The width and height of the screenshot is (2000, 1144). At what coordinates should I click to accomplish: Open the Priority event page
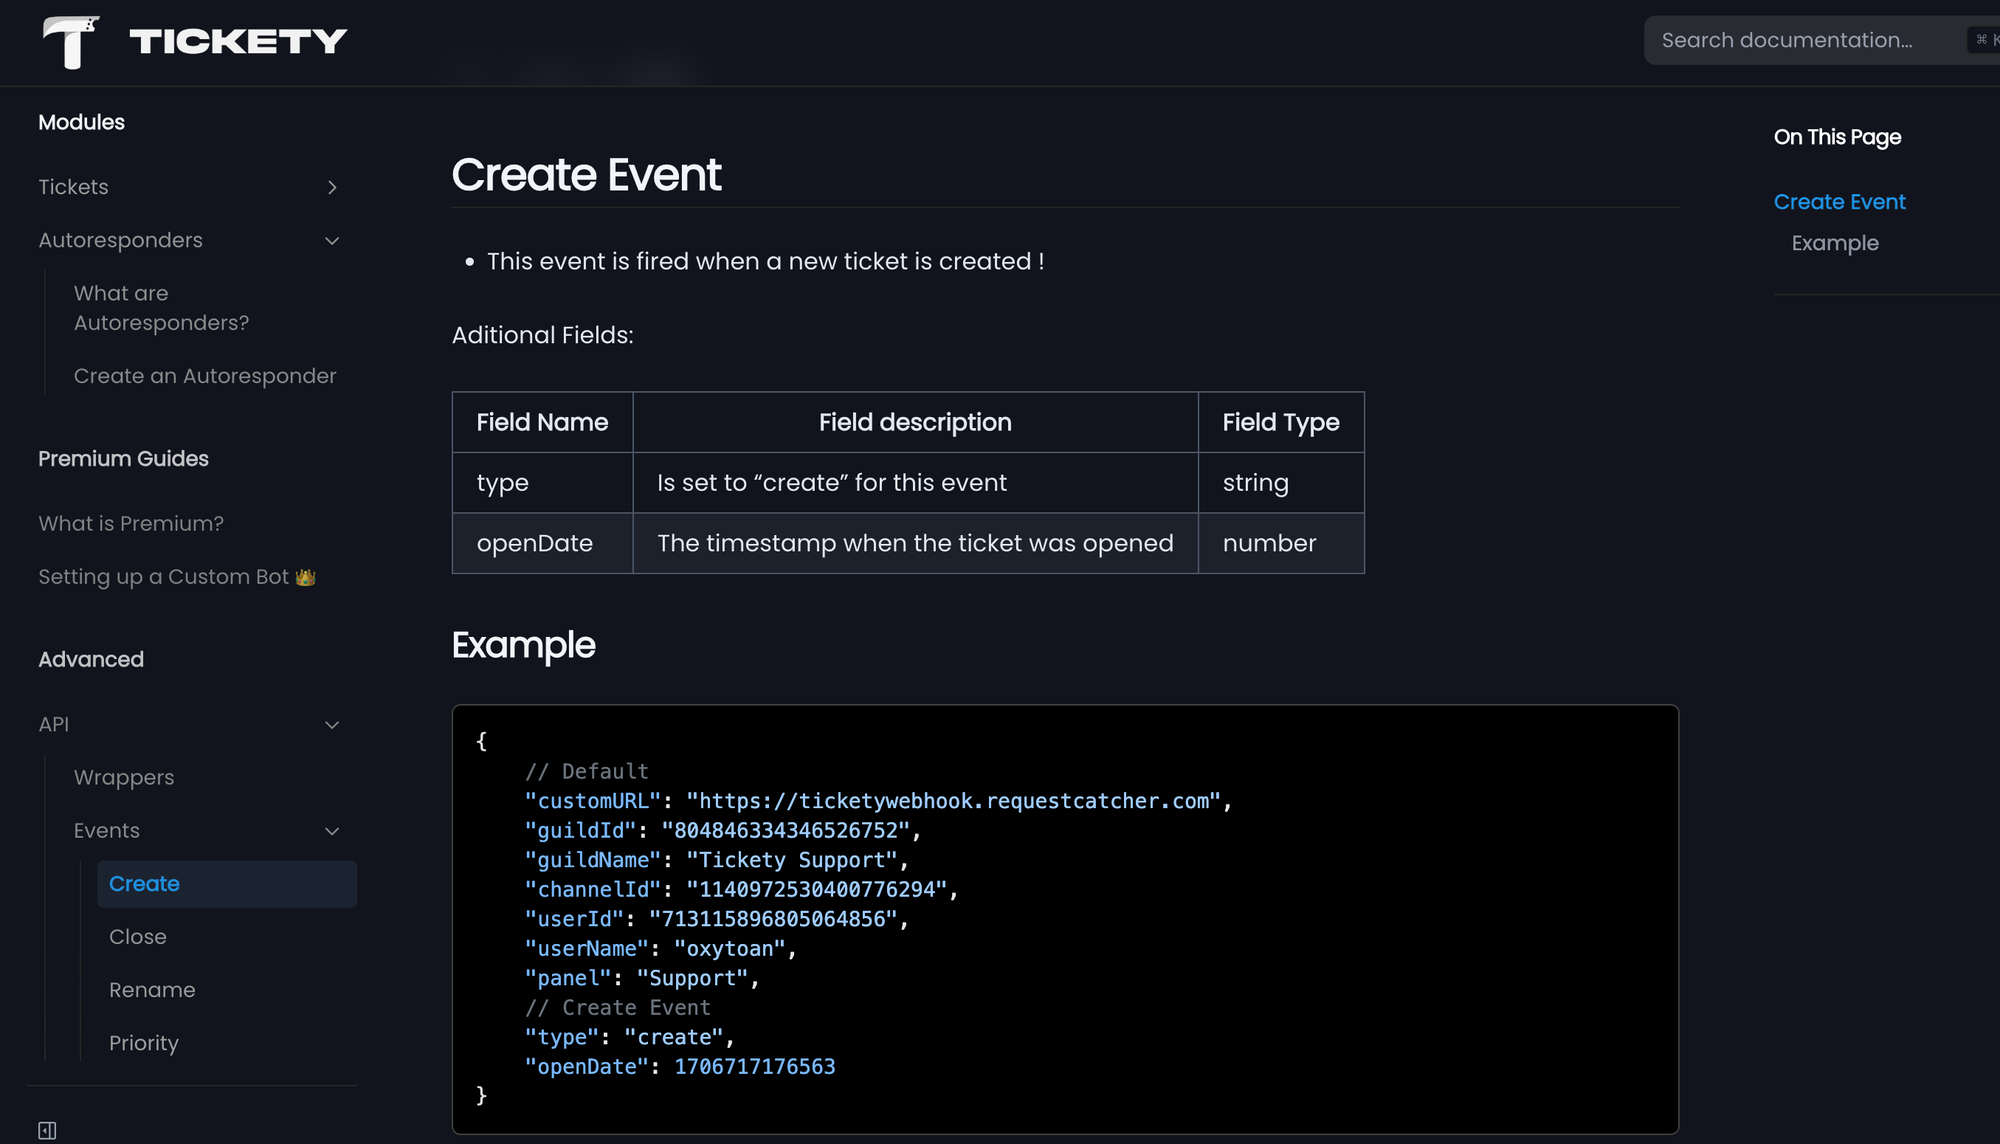coord(144,1042)
